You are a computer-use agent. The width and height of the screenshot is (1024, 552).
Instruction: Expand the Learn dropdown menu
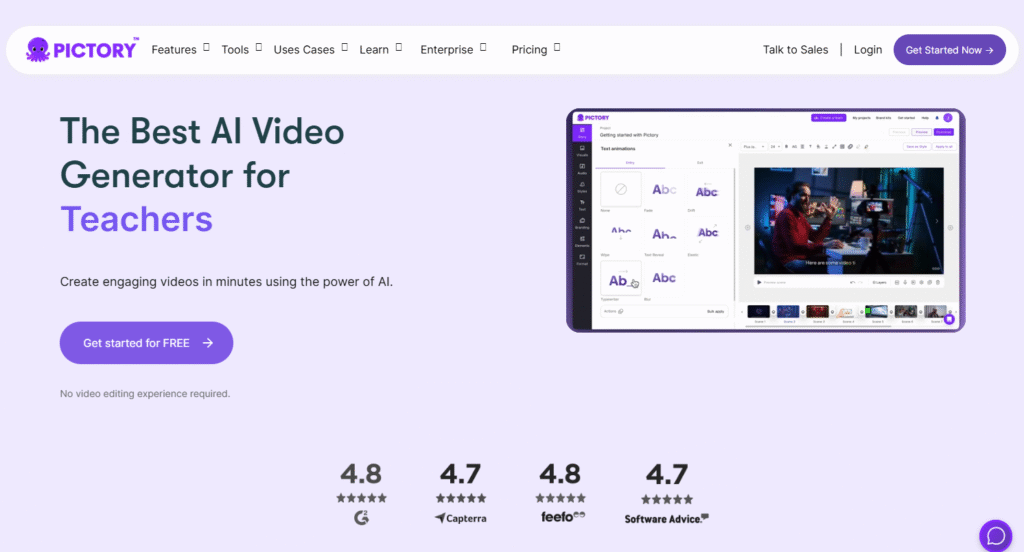pyautogui.click(x=380, y=50)
